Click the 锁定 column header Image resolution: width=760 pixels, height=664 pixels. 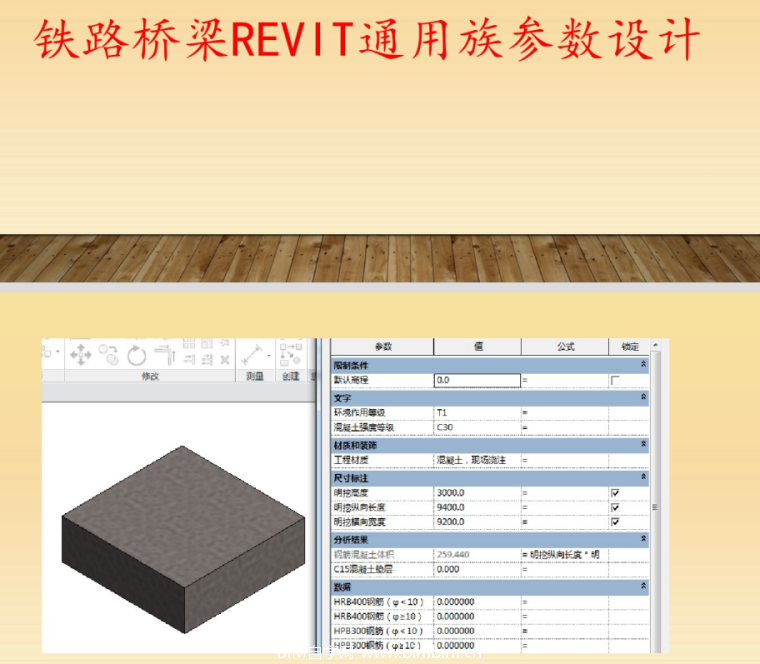coord(630,347)
